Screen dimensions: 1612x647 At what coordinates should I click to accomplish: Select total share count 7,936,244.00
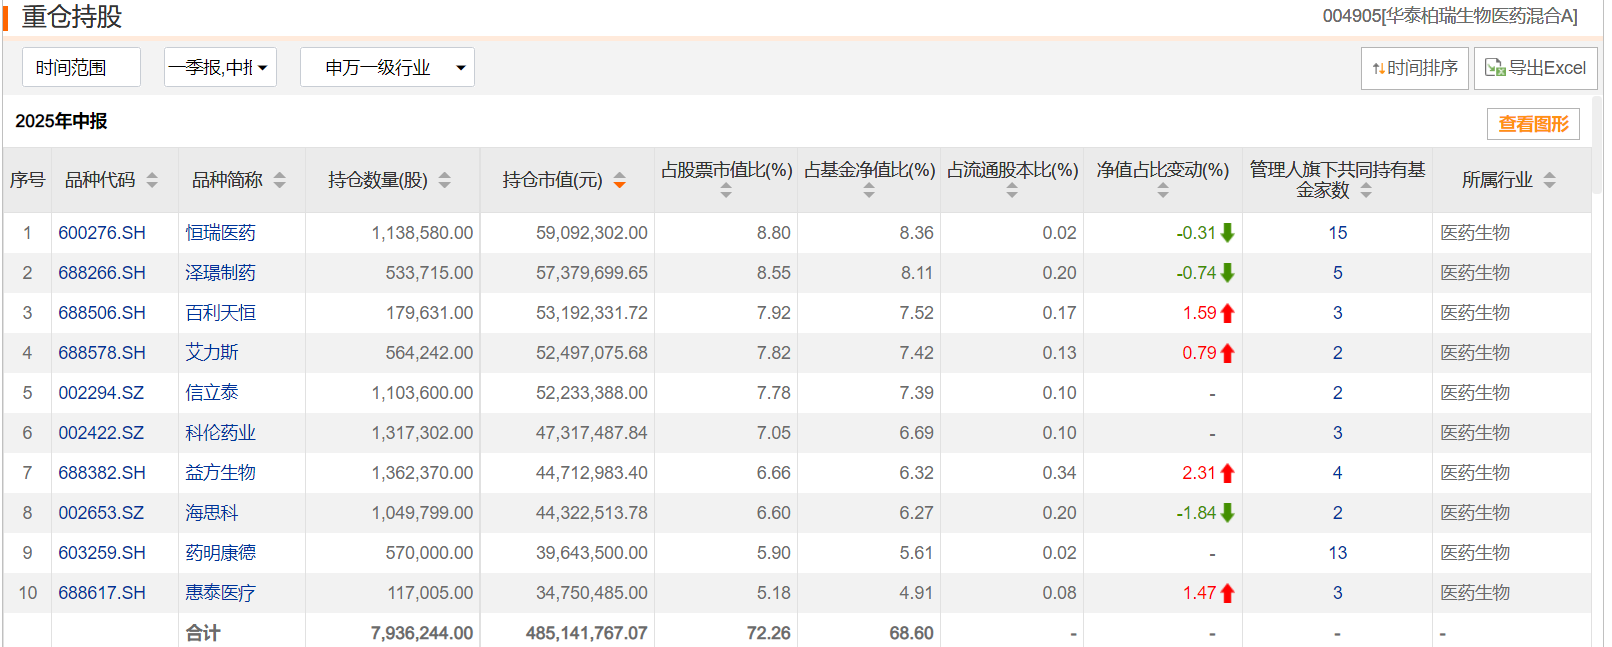[x=422, y=633]
